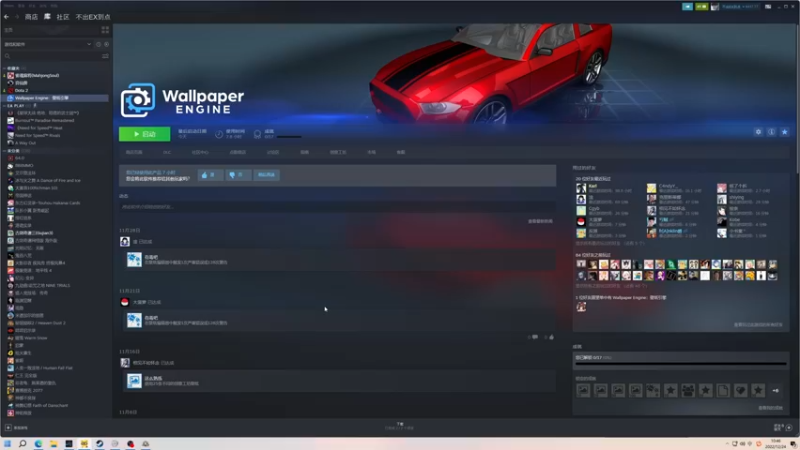Click the activity status input field
This screenshot has height=450, width=800.
[x=338, y=207]
